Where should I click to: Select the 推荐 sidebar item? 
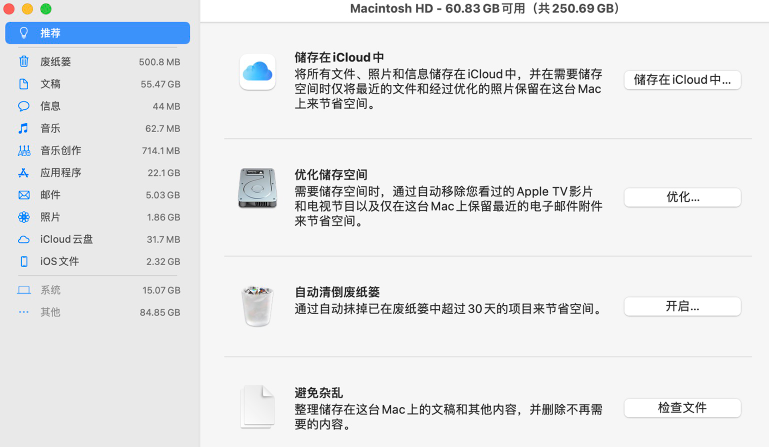pos(98,33)
